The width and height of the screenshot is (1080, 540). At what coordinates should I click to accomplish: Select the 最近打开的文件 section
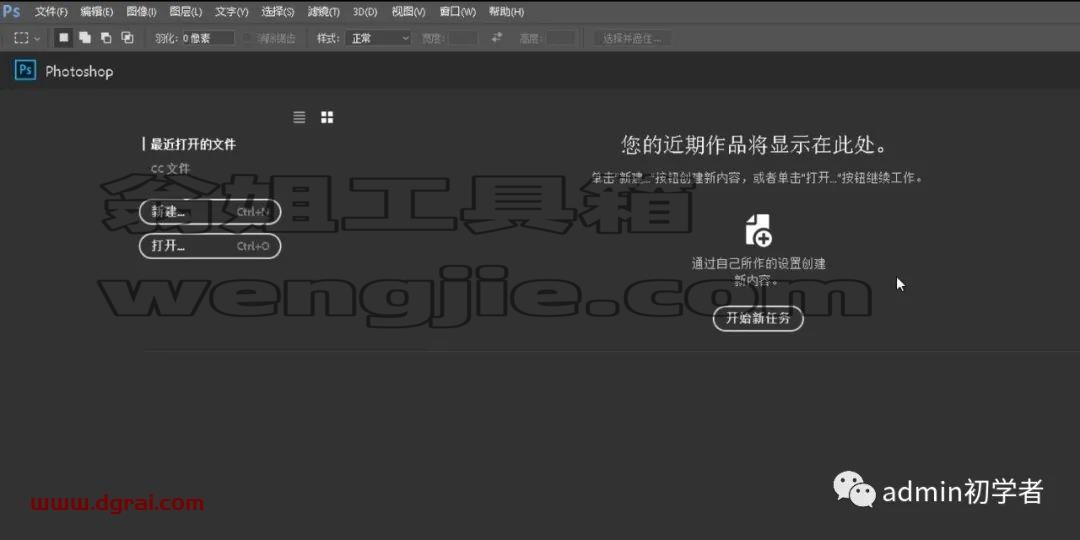tap(193, 145)
